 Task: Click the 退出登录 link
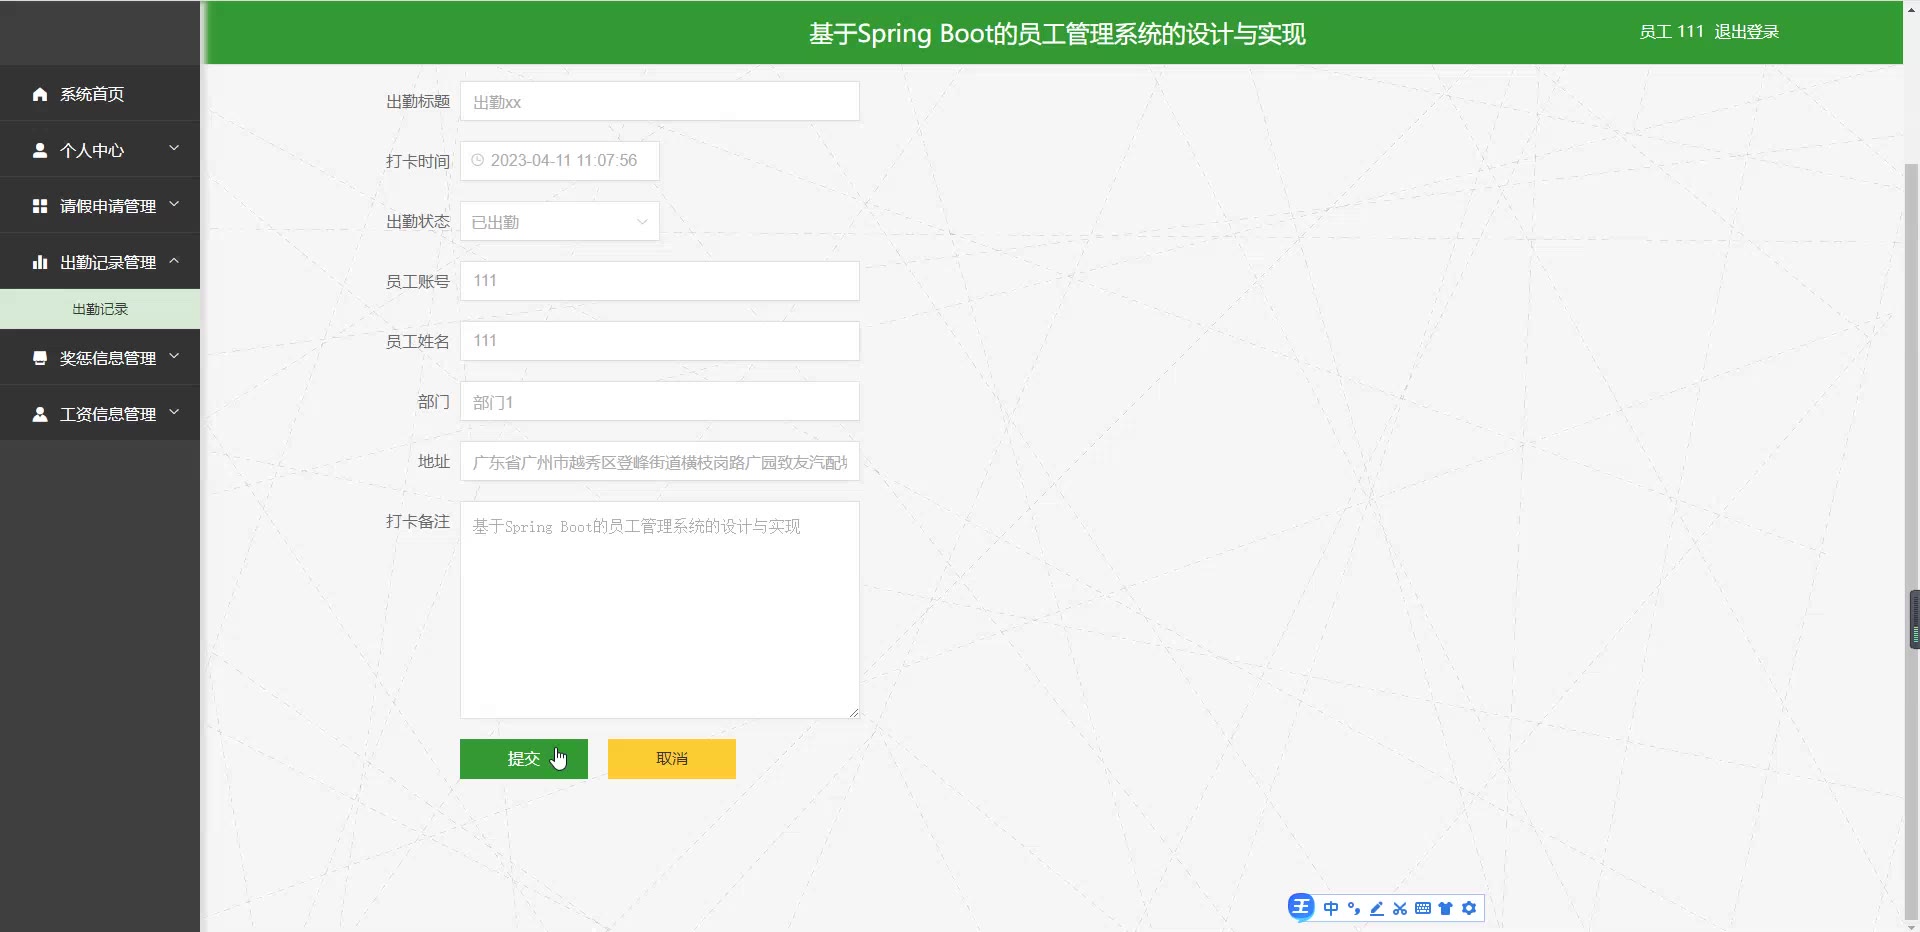[1747, 32]
